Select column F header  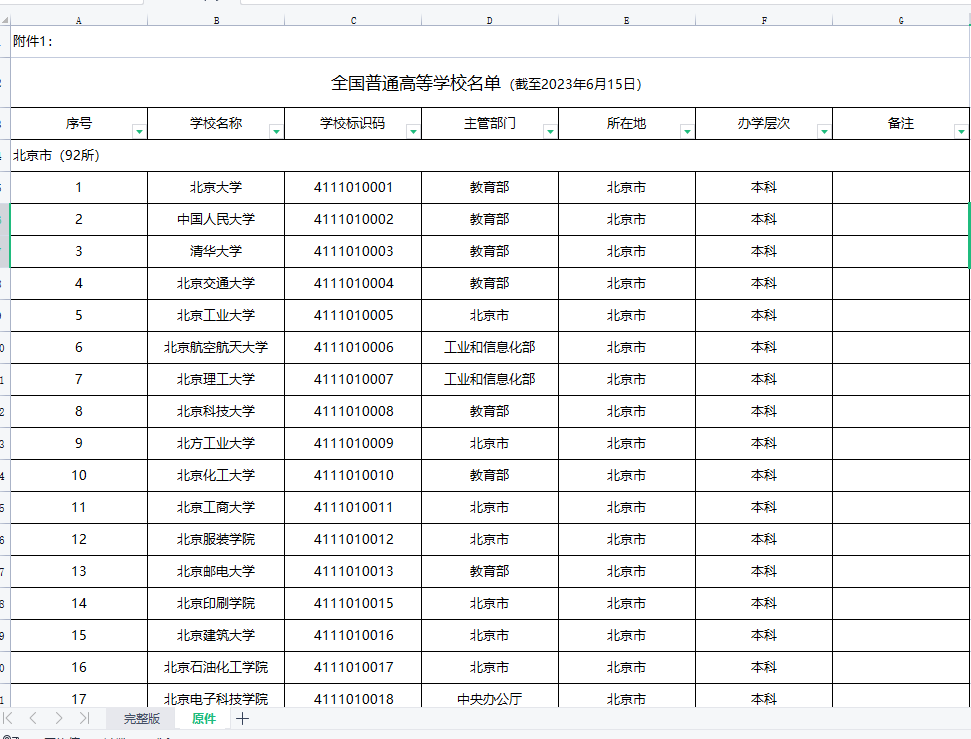click(764, 20)
